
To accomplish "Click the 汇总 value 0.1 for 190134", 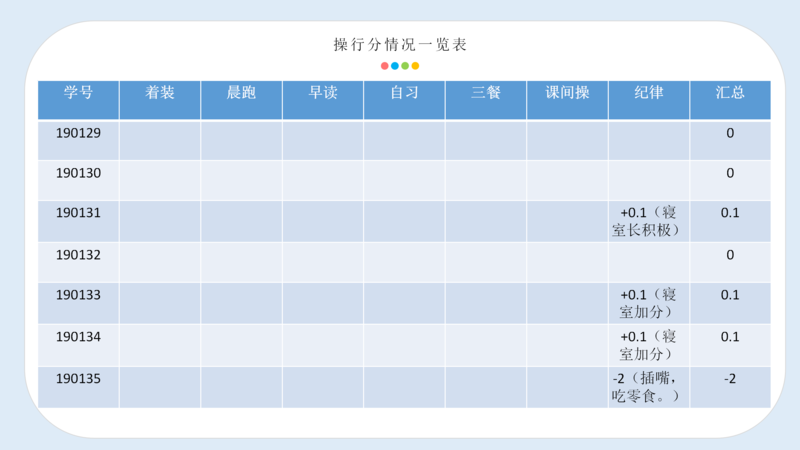I will coord(730,337).
